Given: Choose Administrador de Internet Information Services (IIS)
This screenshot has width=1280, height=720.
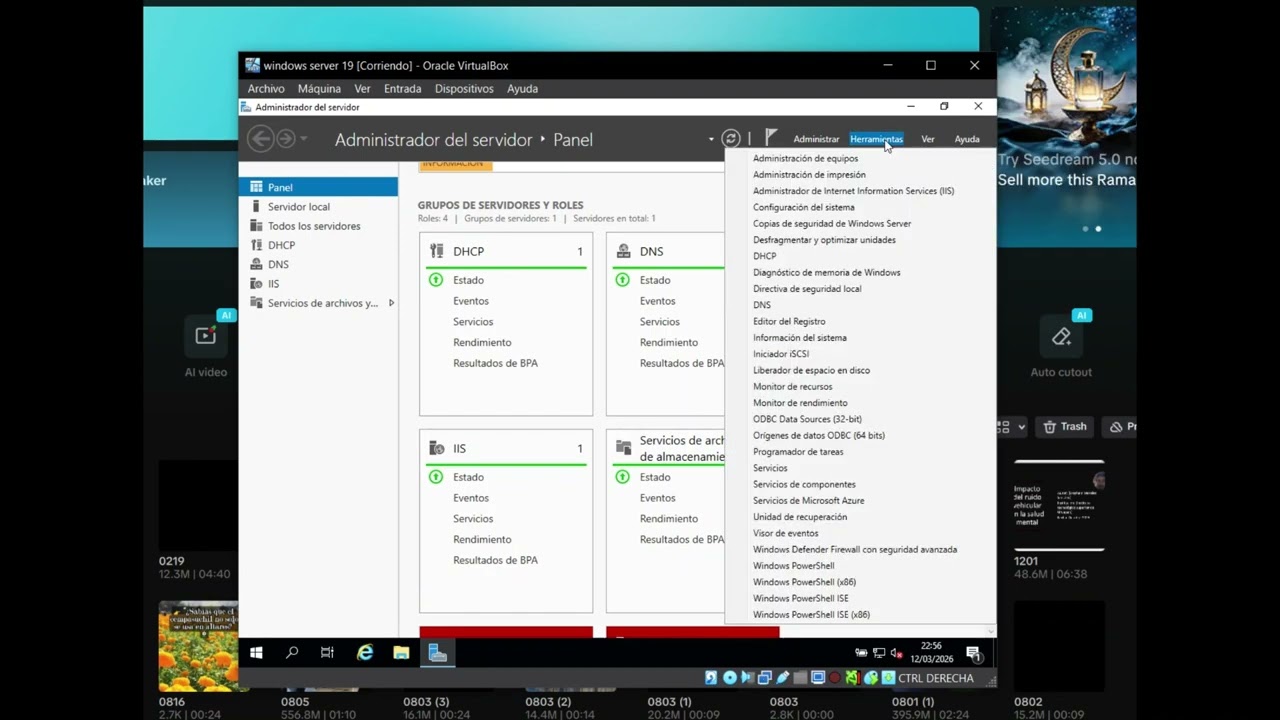Looking at the screenshot, I should click(x=853, y=191).
